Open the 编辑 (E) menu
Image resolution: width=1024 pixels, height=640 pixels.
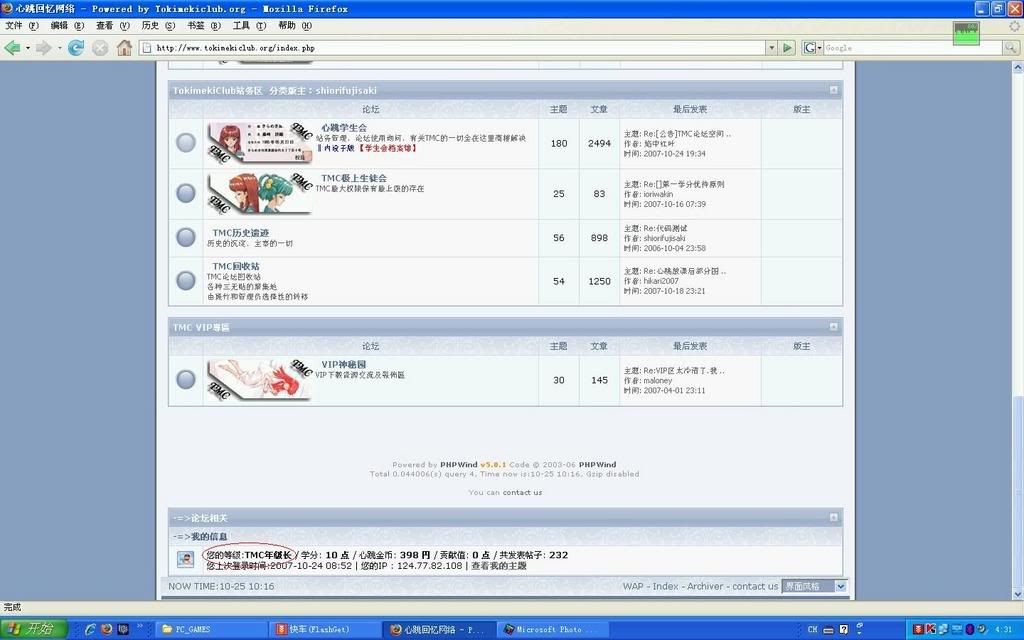pyautogui.click(x=67, y=26)
